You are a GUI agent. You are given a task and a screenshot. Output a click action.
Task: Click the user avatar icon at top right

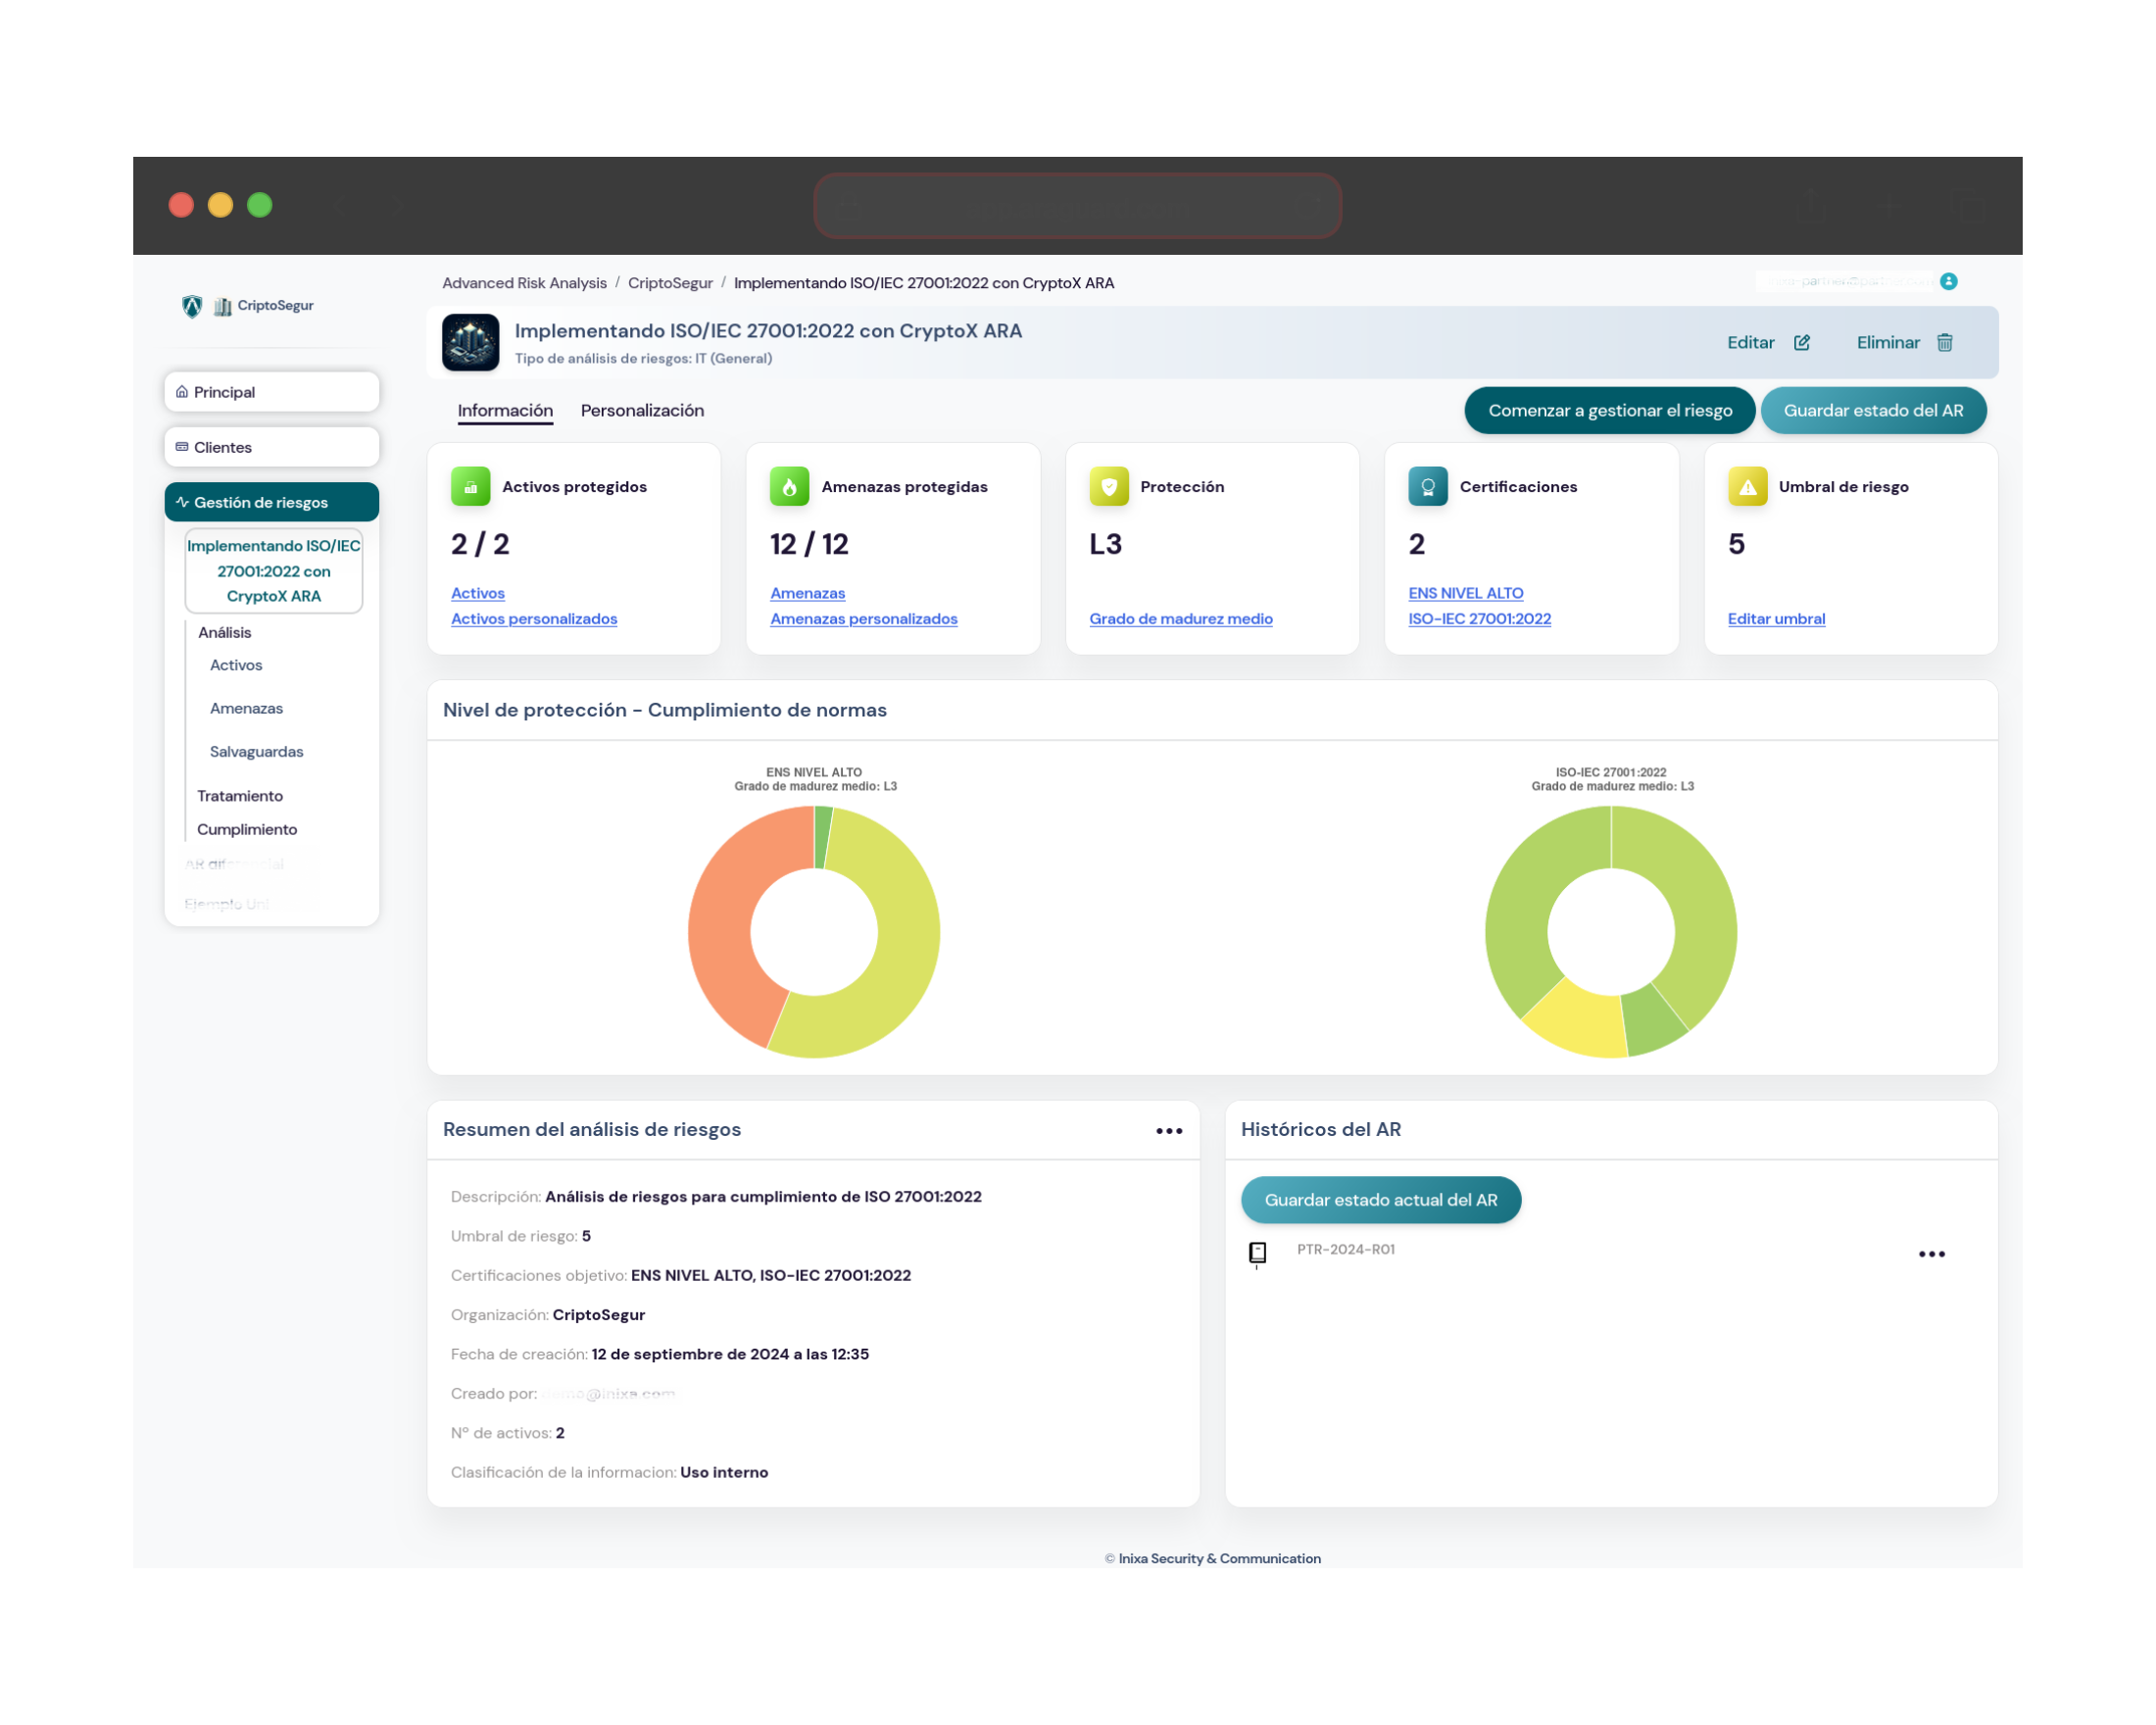coord(1950,282)
